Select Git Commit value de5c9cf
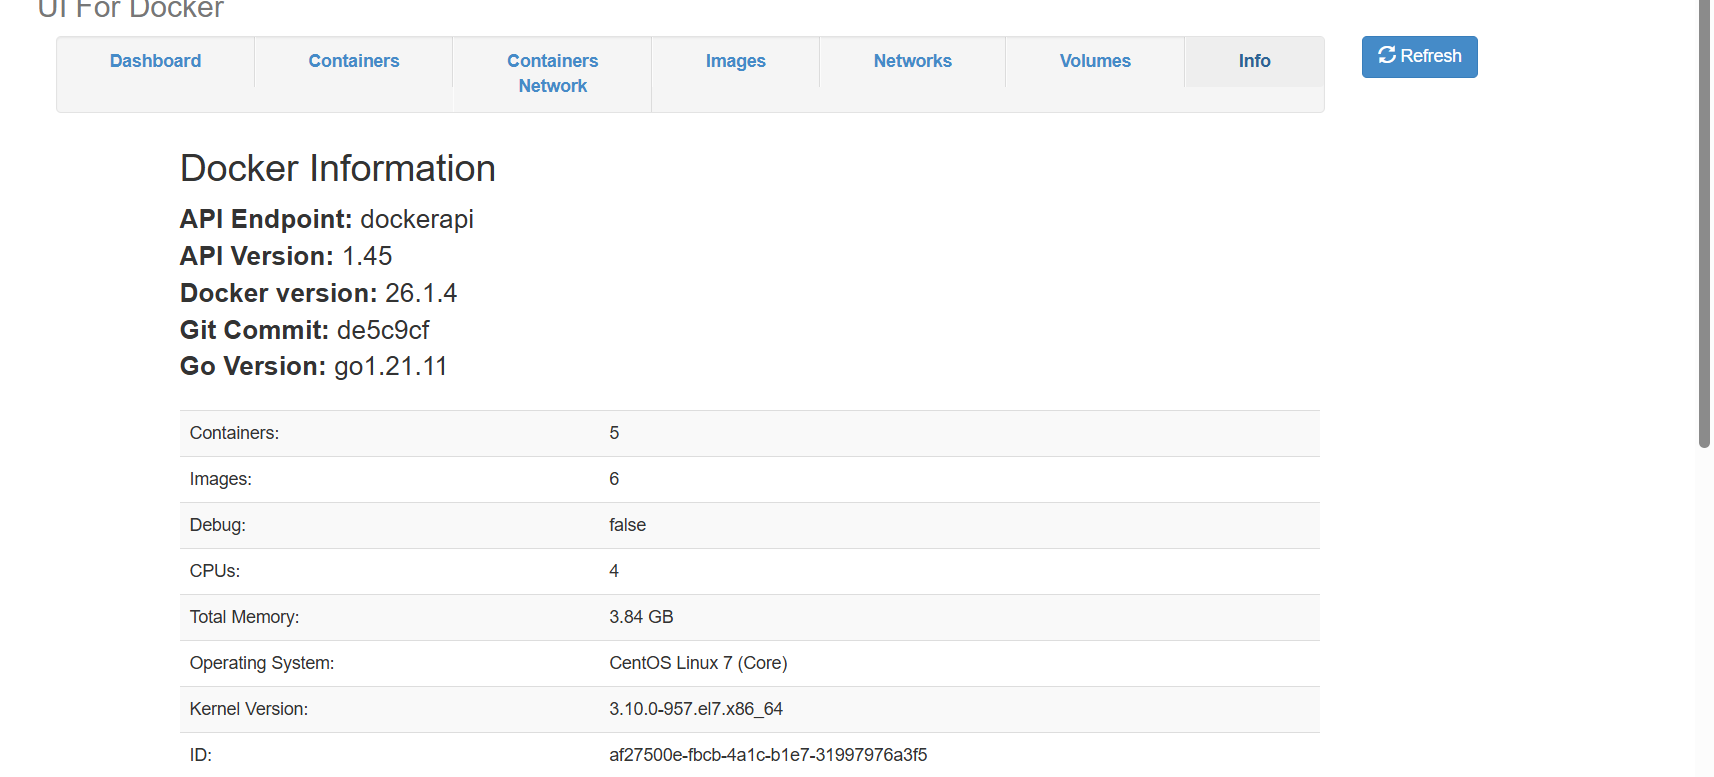Image resolution: width=1714 pixels, height=777 pixels. [383, 330]
